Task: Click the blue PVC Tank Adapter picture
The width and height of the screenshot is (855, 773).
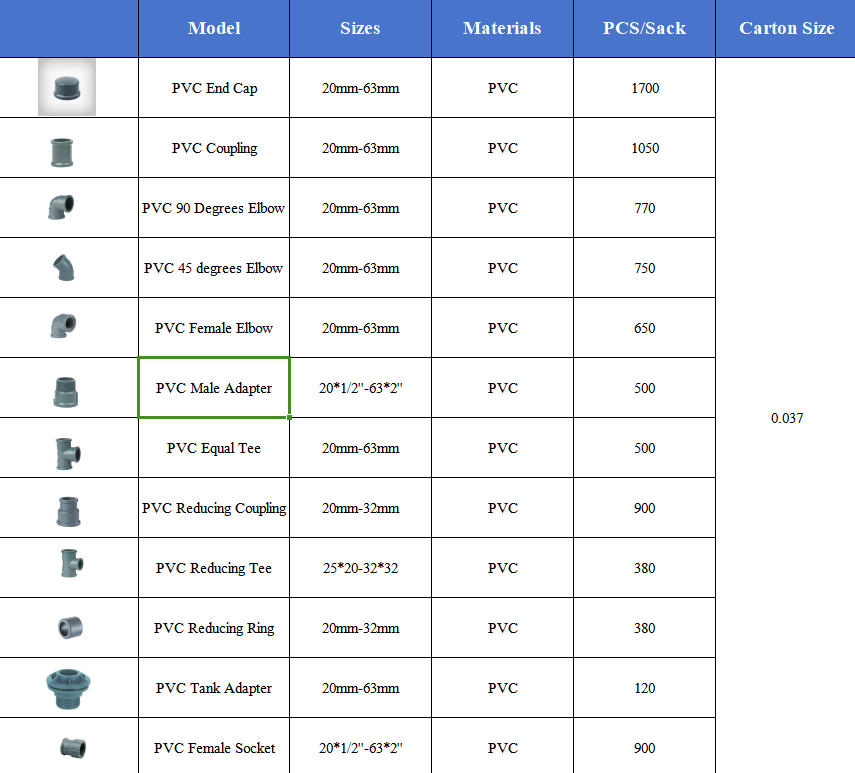Action: point(68,689)
